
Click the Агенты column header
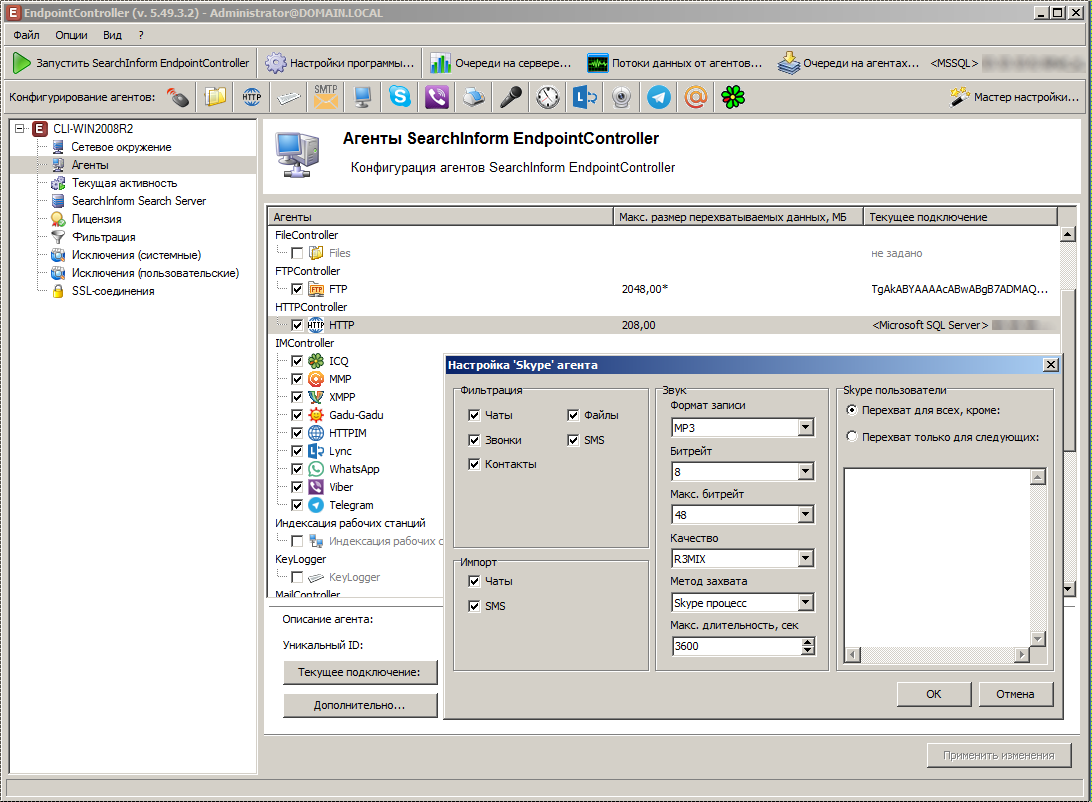click(x=440, y=217)
